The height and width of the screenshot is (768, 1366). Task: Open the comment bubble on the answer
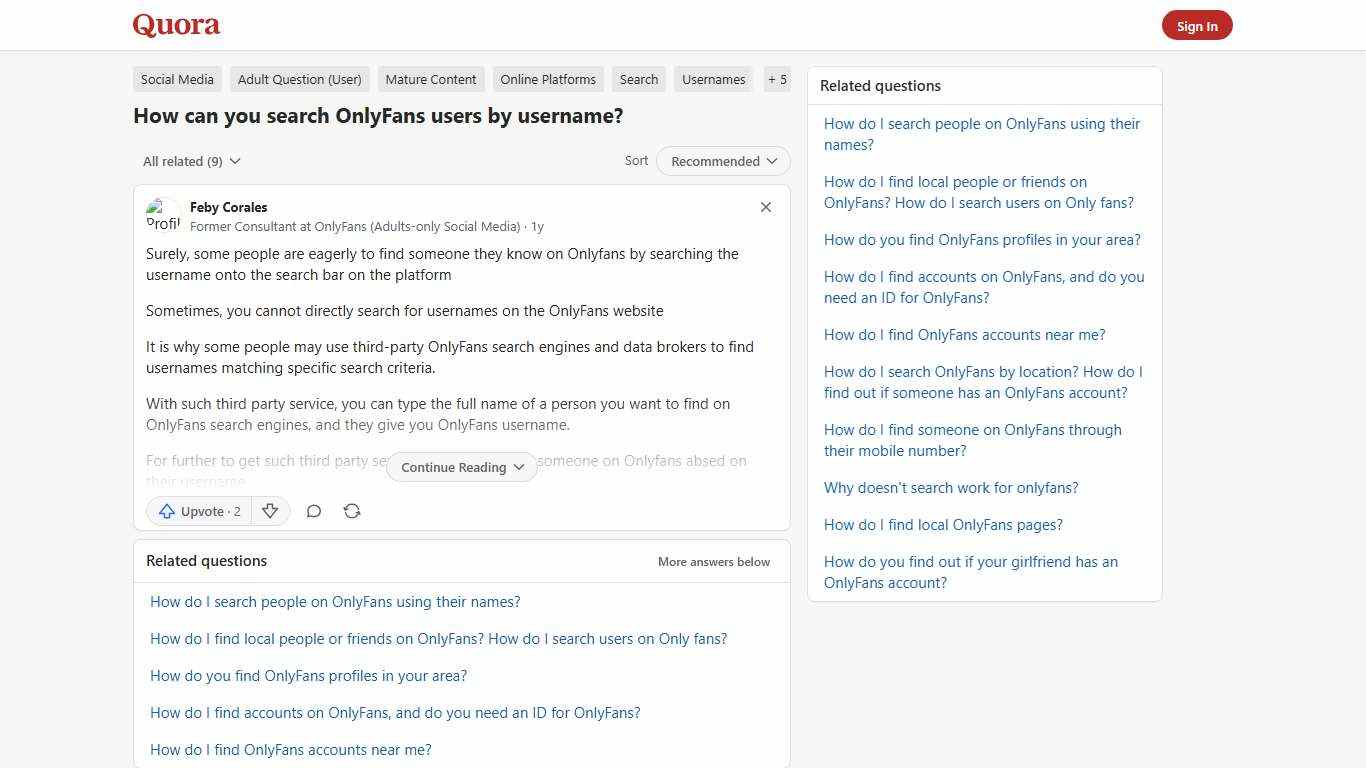click(x=313, y=511)
